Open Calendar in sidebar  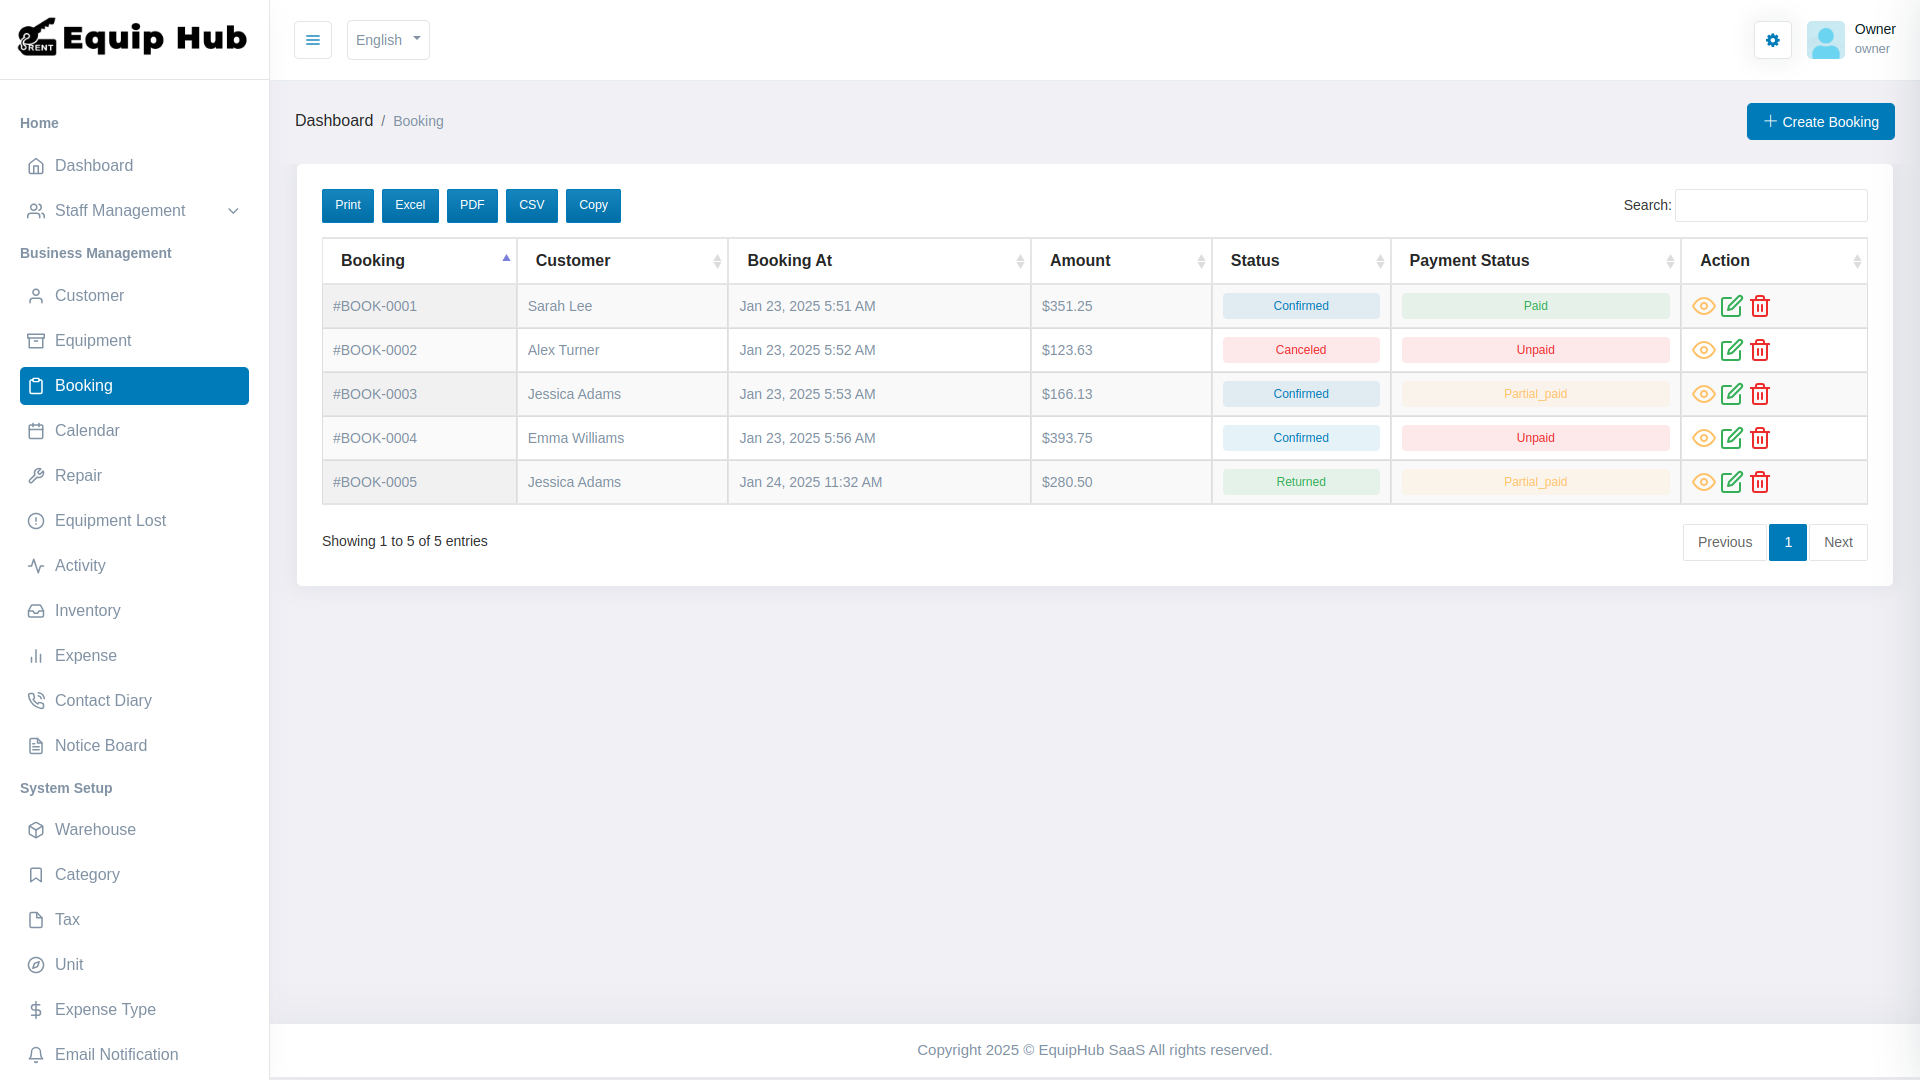(x=134, y=431)
